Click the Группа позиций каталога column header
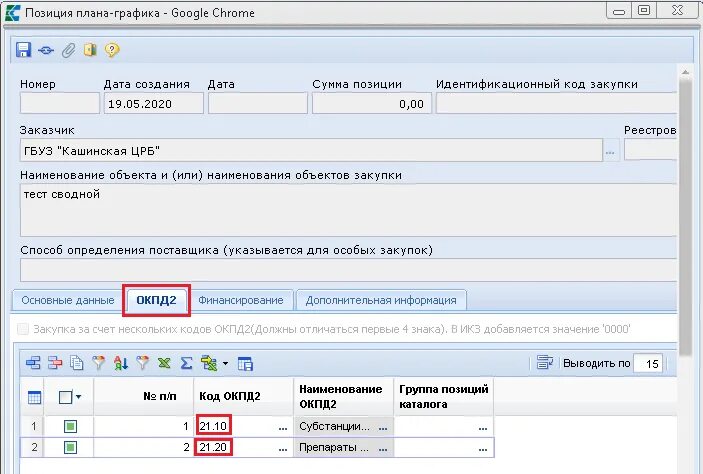This screenshot has height=474, width=703. coord(443,396)
